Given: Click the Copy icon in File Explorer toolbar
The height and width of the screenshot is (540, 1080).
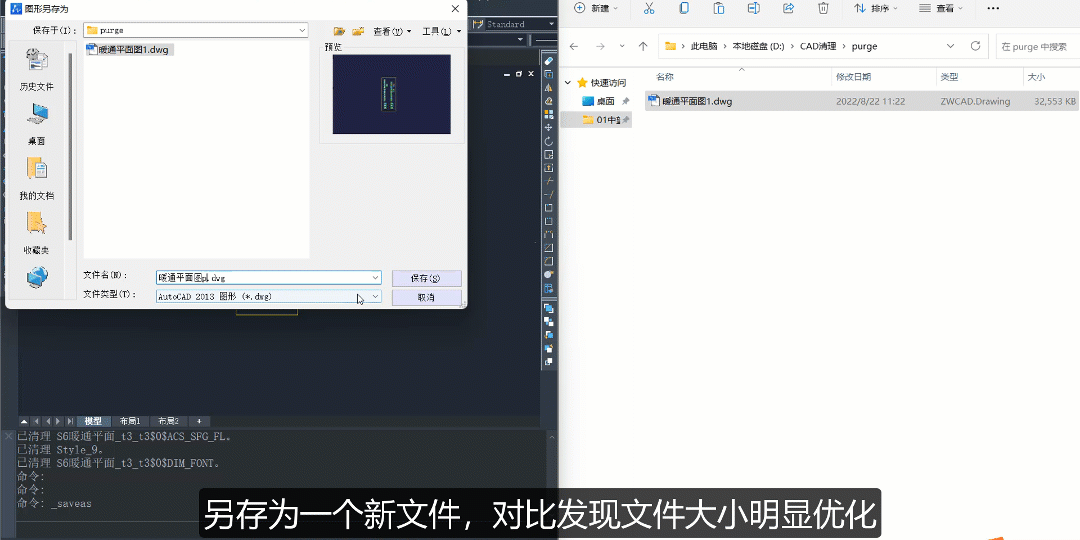Looking at the screenshot, I should coord(684,8).
